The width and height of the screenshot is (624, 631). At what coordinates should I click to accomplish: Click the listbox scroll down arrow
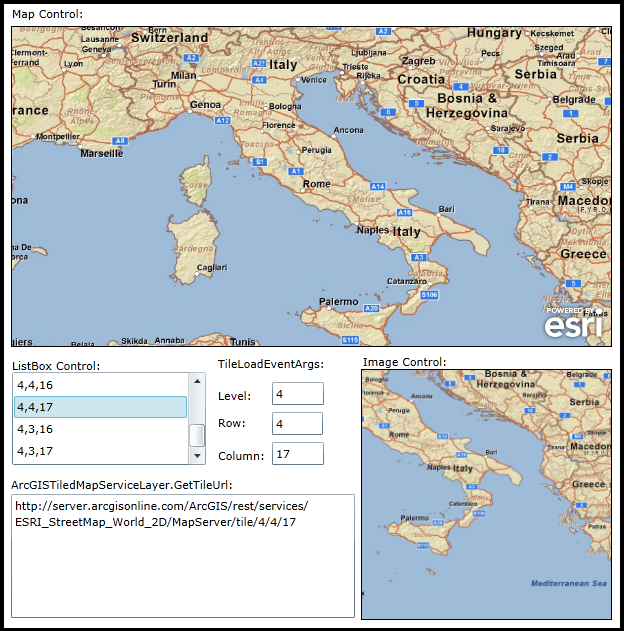click(x=197, y=456)
